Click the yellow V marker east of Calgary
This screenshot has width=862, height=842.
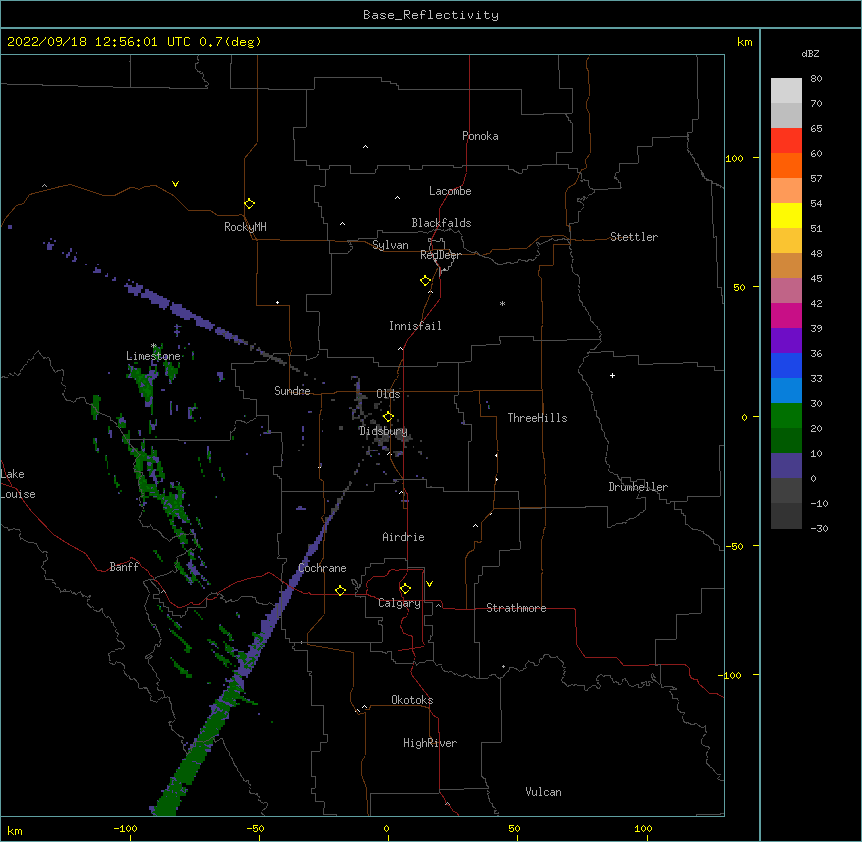click(429, 584)
